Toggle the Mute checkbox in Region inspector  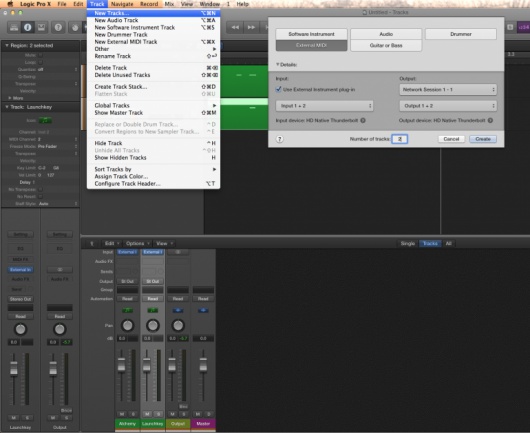[41, 55]
